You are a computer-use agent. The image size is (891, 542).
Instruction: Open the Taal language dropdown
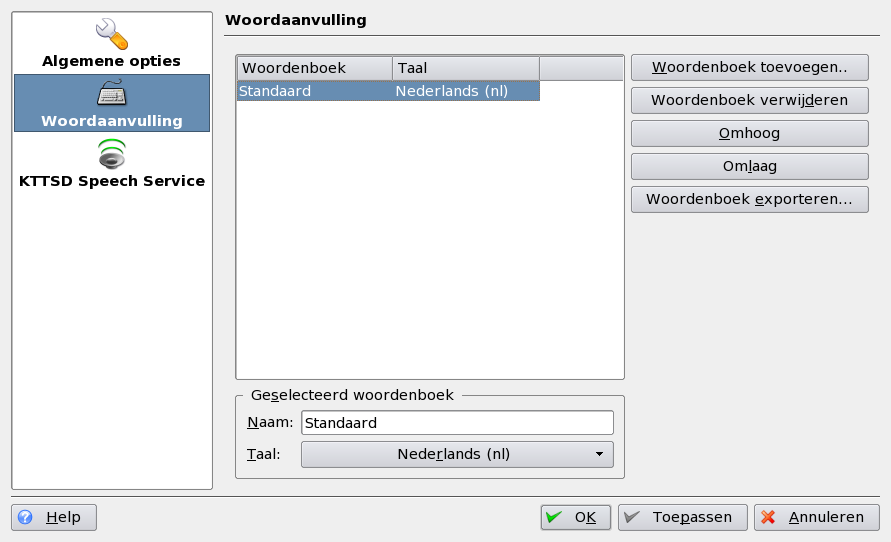point(456,454)
